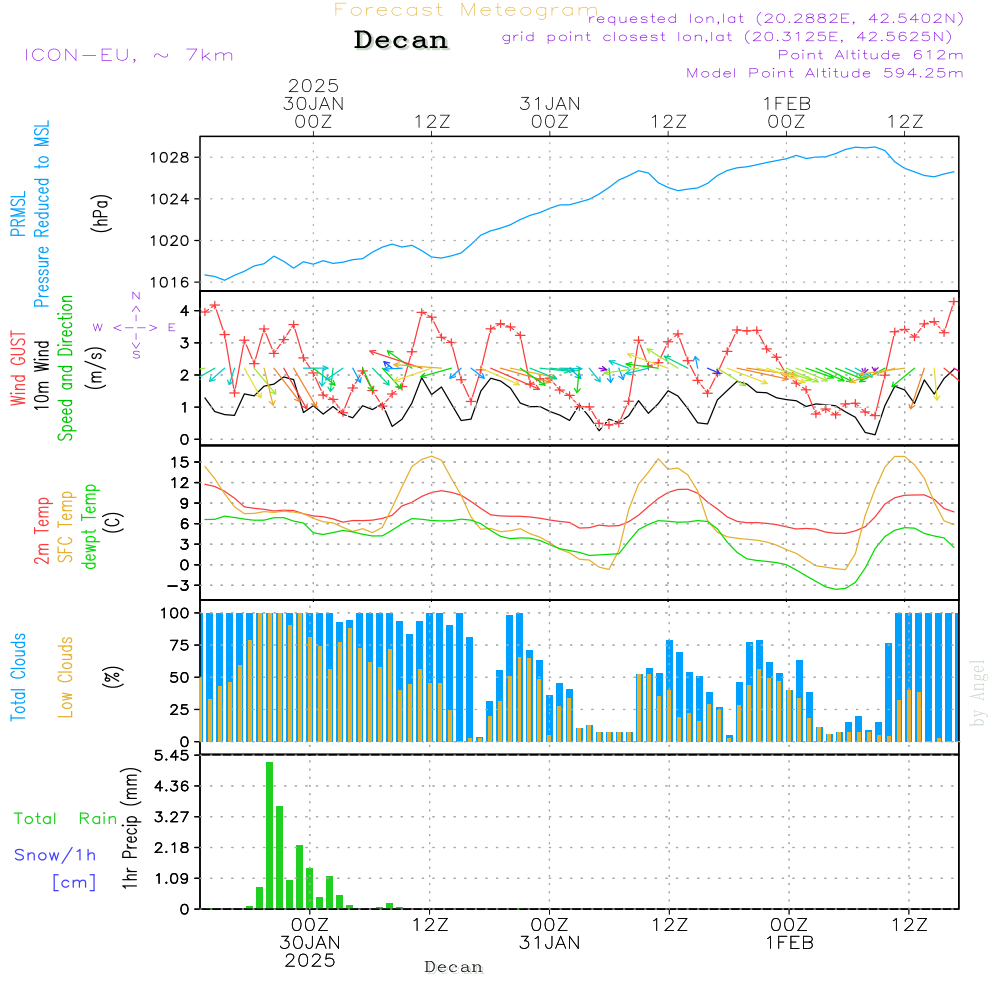The width and height of the screenshot is (1000, 1000).
Task: Select the grid point closest lon,lat line
Action: coord(727,36)
